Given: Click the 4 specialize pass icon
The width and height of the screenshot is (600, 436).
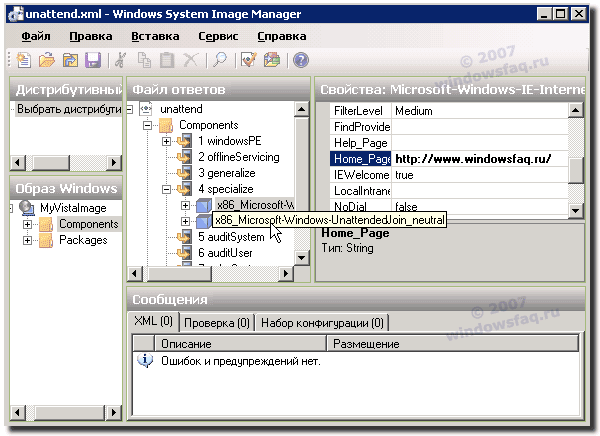Looking at the screenshot, I should 185,189.
